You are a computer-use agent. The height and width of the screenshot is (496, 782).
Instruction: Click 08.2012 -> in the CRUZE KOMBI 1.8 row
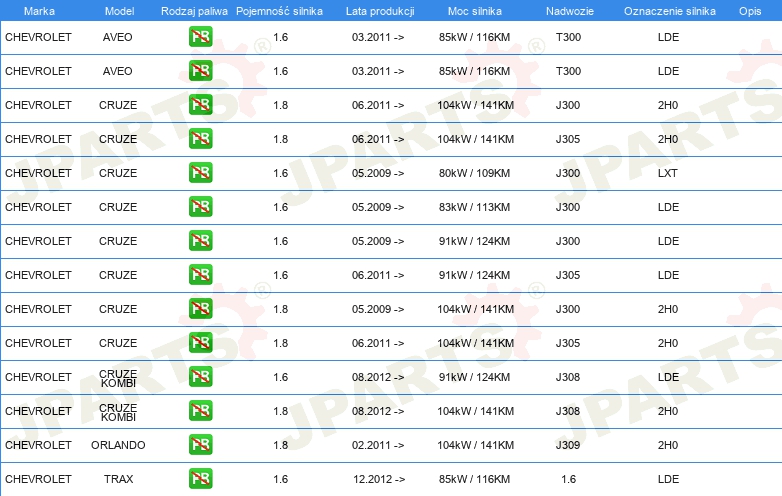point(378,411)
